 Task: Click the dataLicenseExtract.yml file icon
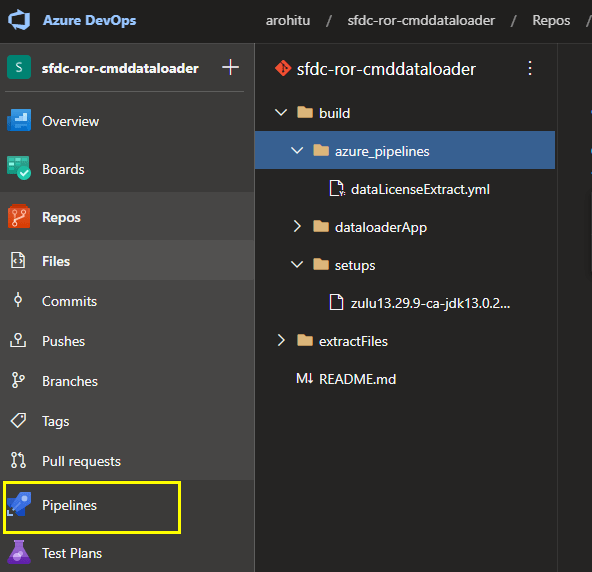point(337,188)
